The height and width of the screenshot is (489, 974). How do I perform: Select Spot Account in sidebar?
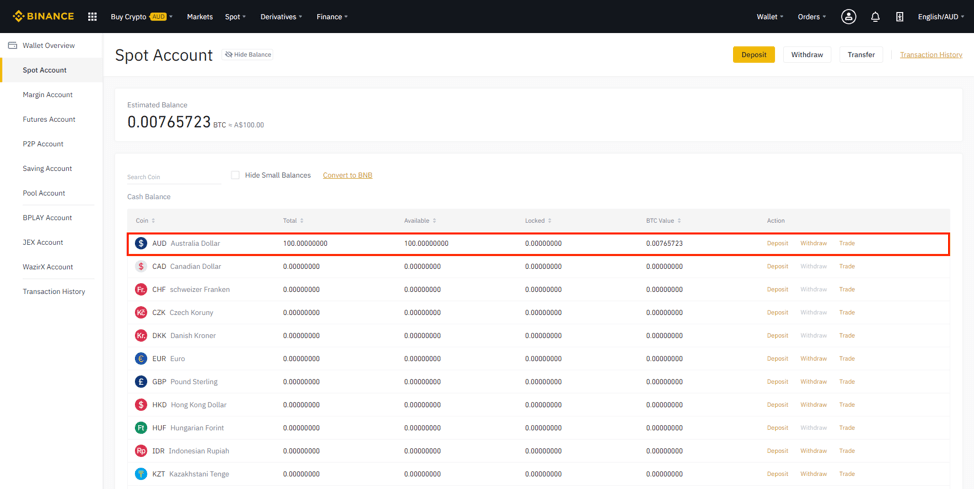pos(51,70)
